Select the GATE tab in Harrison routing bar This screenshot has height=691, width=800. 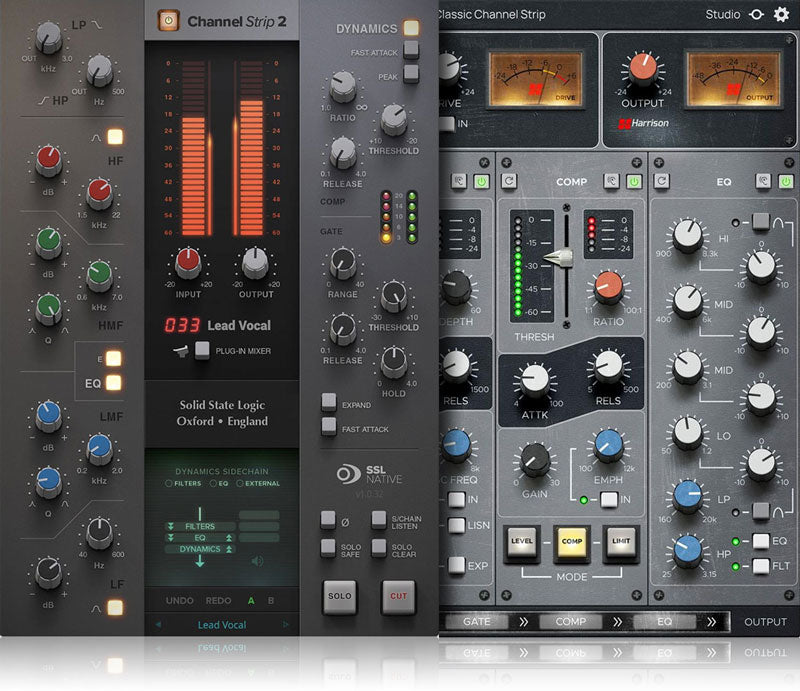pos(477,622)
